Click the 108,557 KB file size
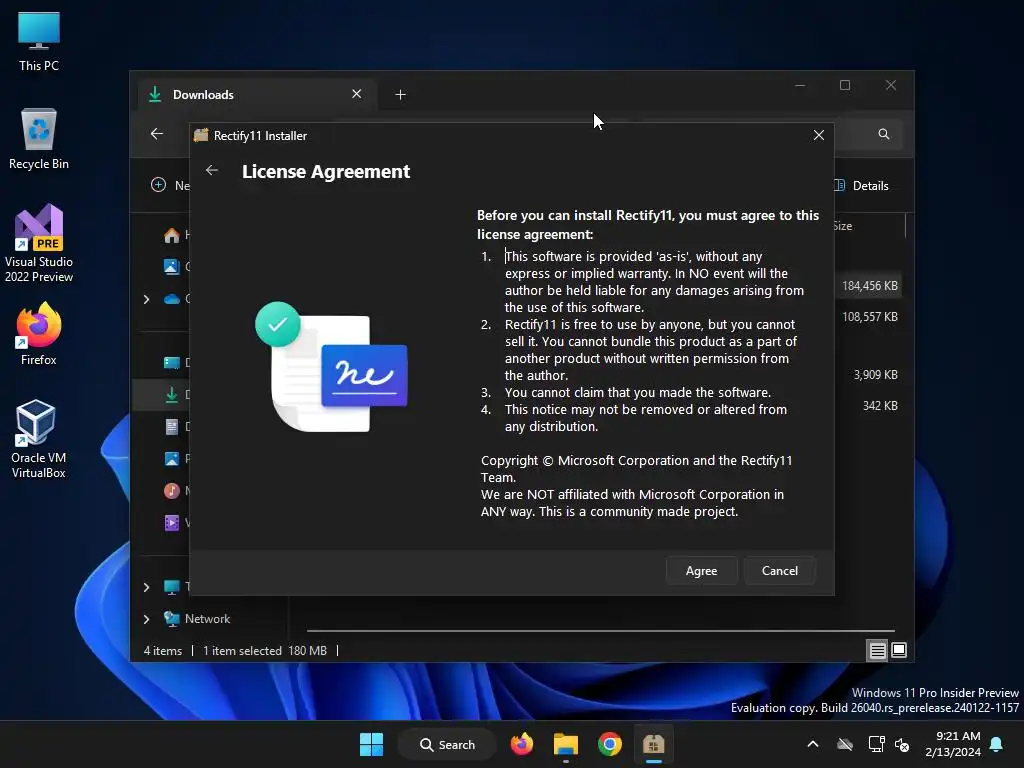 pyautogui.click(x=869, y=317)
